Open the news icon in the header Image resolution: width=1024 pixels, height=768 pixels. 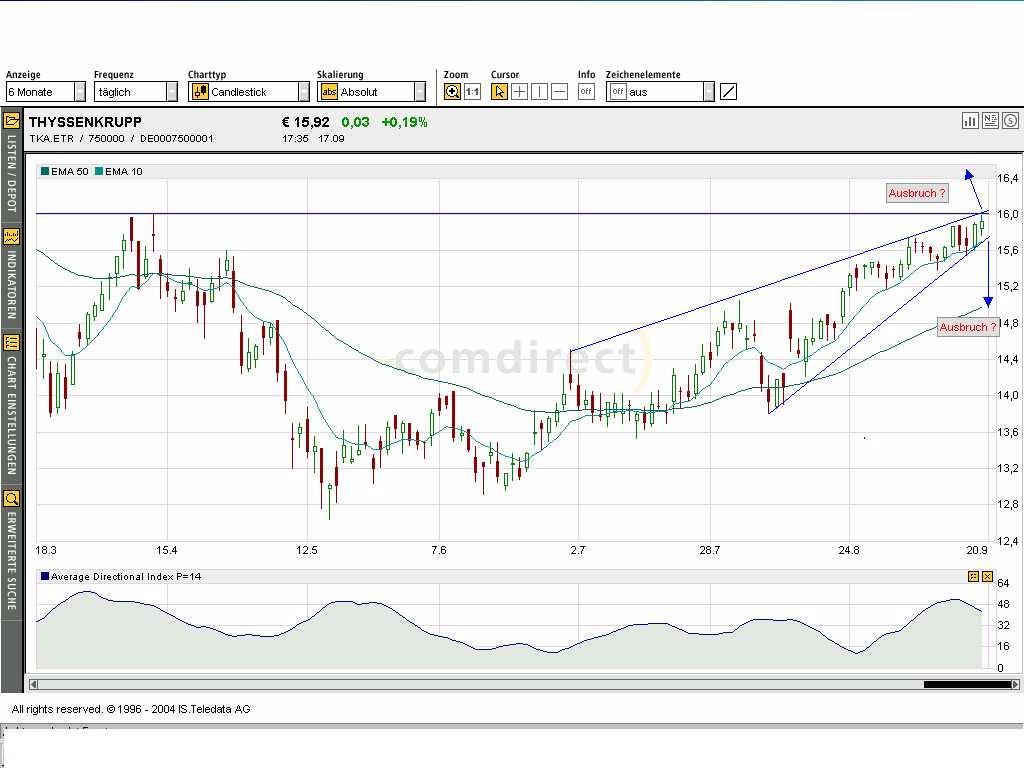tap(990, 121)
